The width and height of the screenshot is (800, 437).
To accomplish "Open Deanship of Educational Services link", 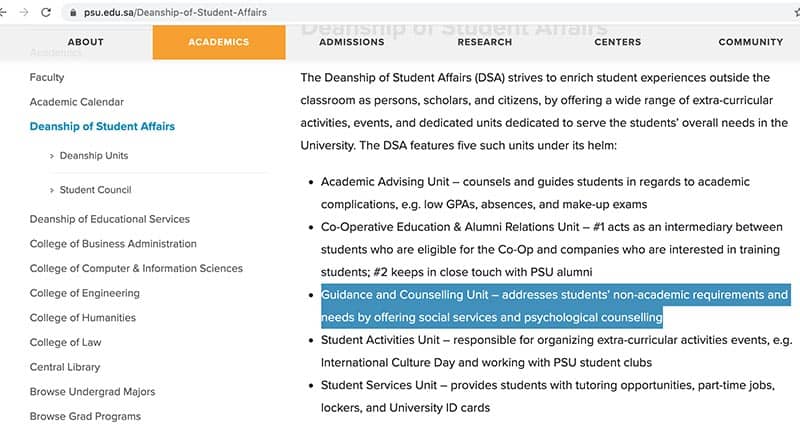I will tap(110, 219).
